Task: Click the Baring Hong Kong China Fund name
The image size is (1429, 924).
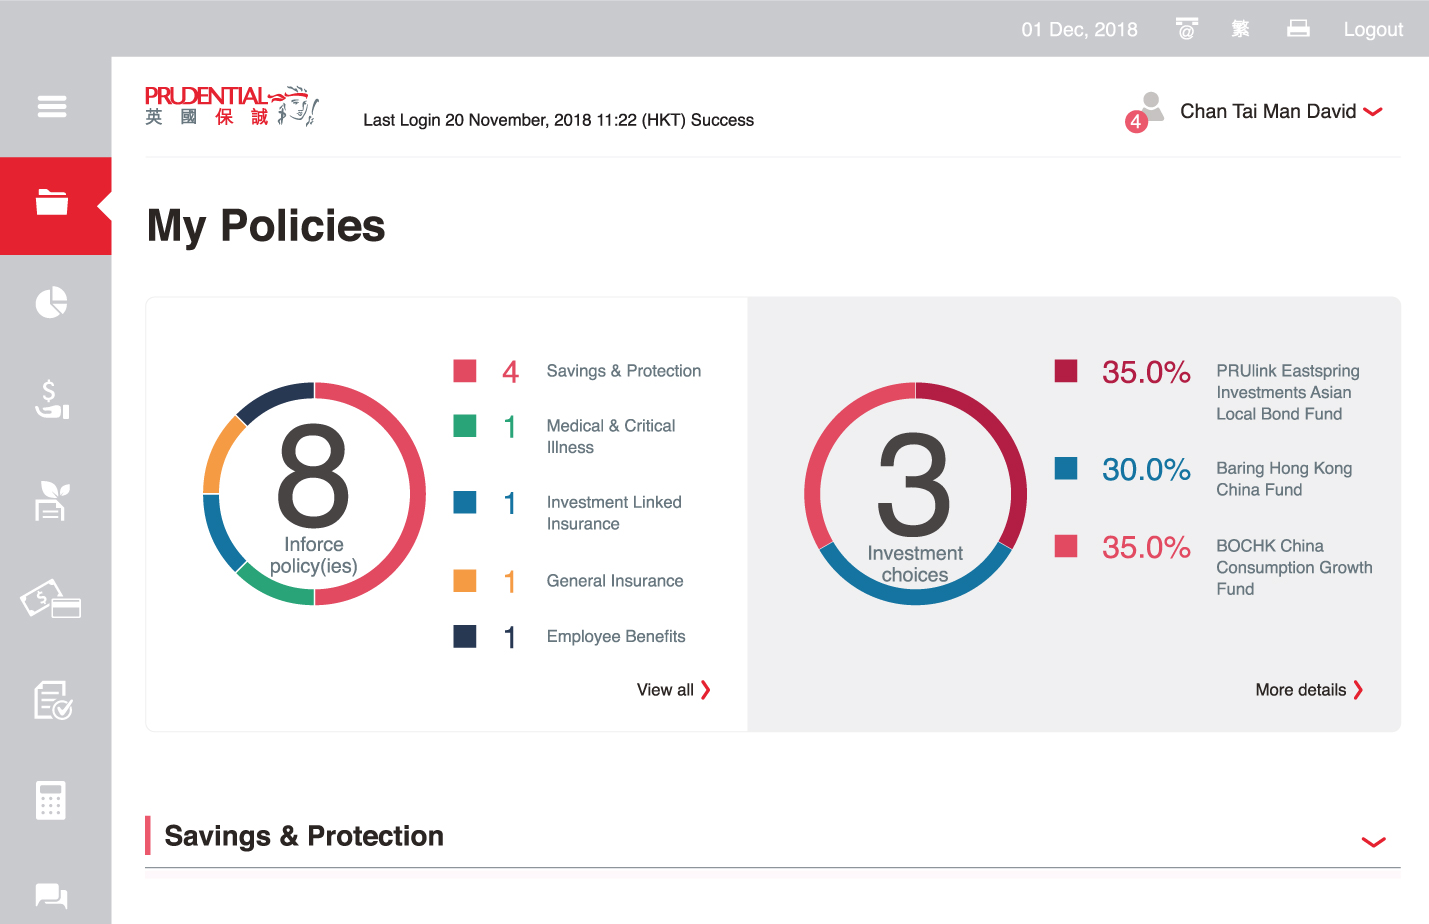Action: [1284, 479]
